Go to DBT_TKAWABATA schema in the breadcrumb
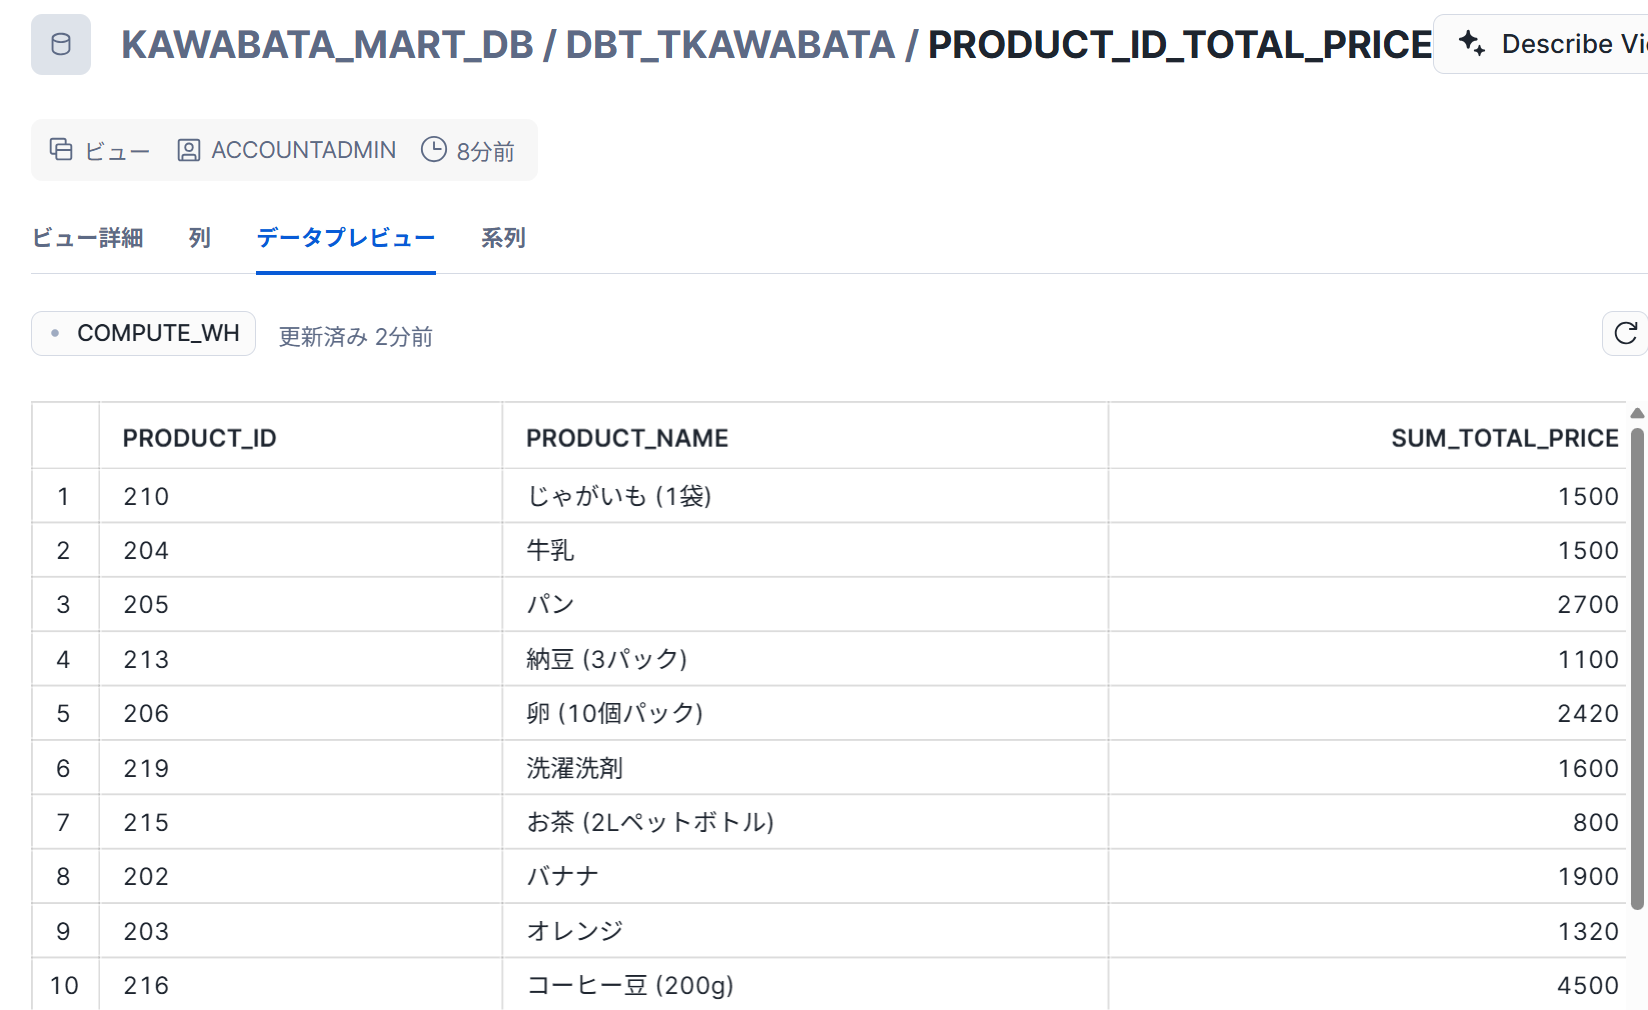 730,45
